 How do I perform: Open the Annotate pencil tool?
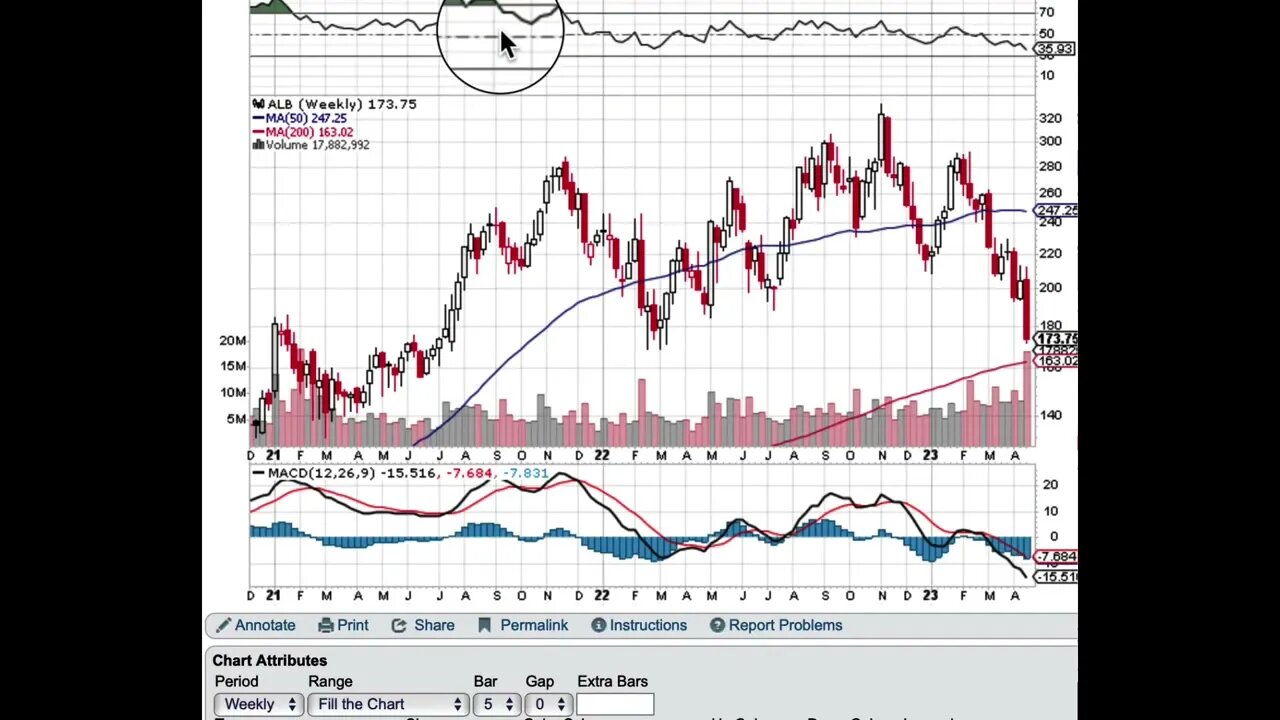[255, 625]
